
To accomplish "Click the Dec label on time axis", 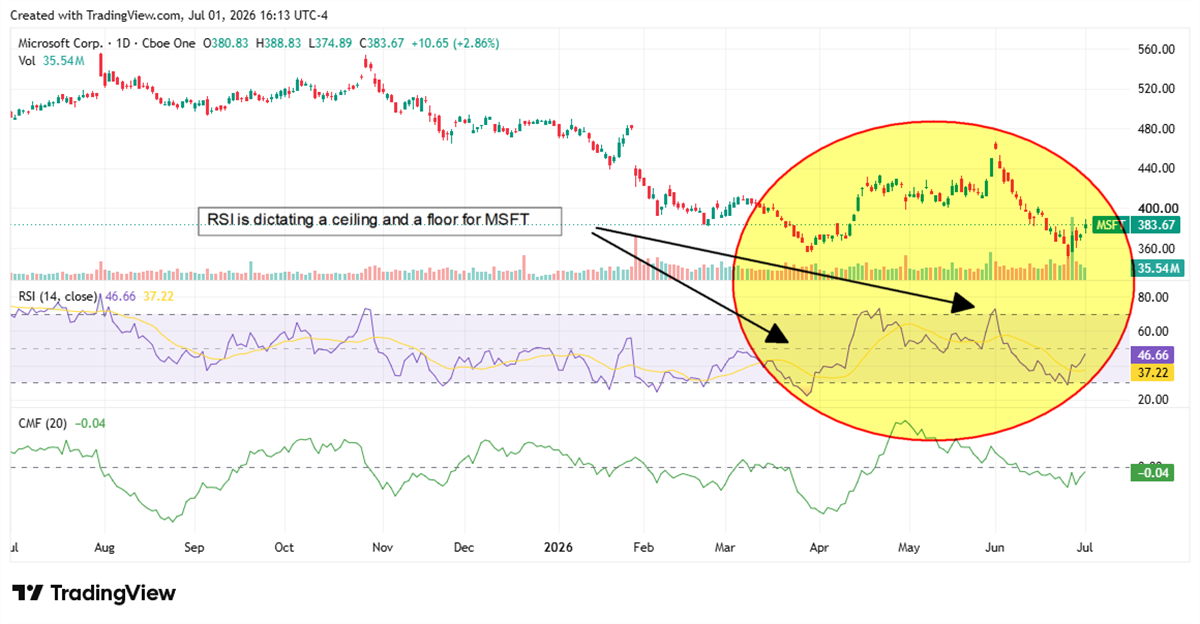I will 462,548.
